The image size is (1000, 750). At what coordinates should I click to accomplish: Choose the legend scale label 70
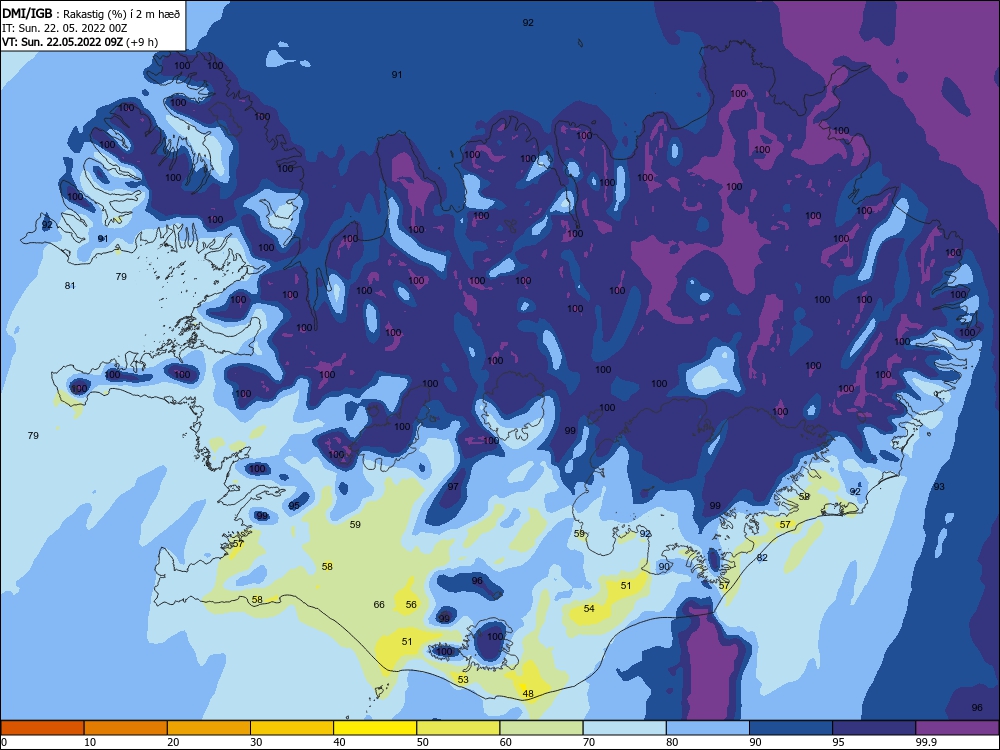point(589,742)
